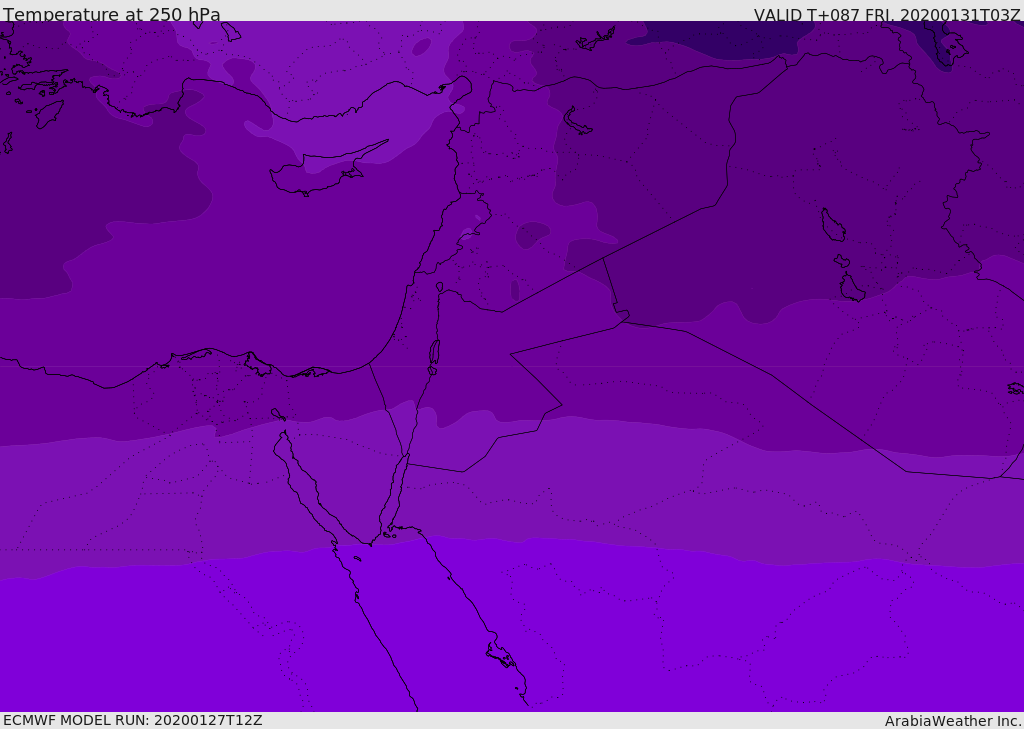This screenshot has height=729, width=1024.
Task: Click the 'ArabiaWeather Inc.' credit text
Action: coord(952,721)
